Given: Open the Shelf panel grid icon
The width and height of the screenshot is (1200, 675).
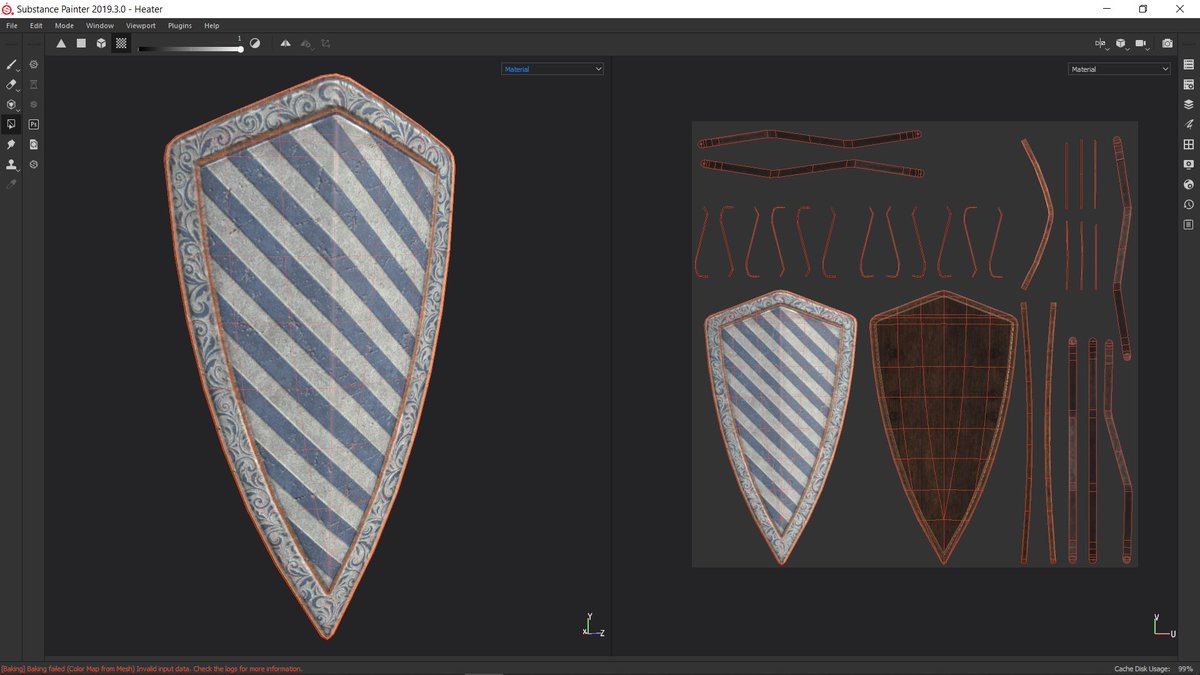Looking at the screenshot, I should (1189, 144).
